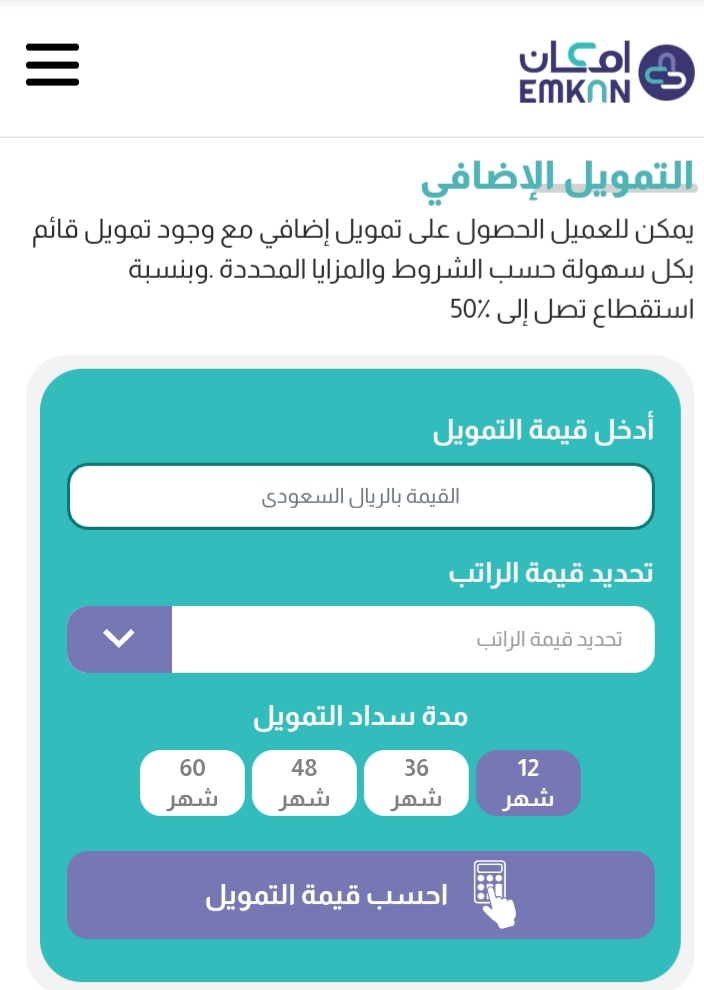Click the التمويل الإضافي page heading
The image size is (704, 990).
(558, 179)
